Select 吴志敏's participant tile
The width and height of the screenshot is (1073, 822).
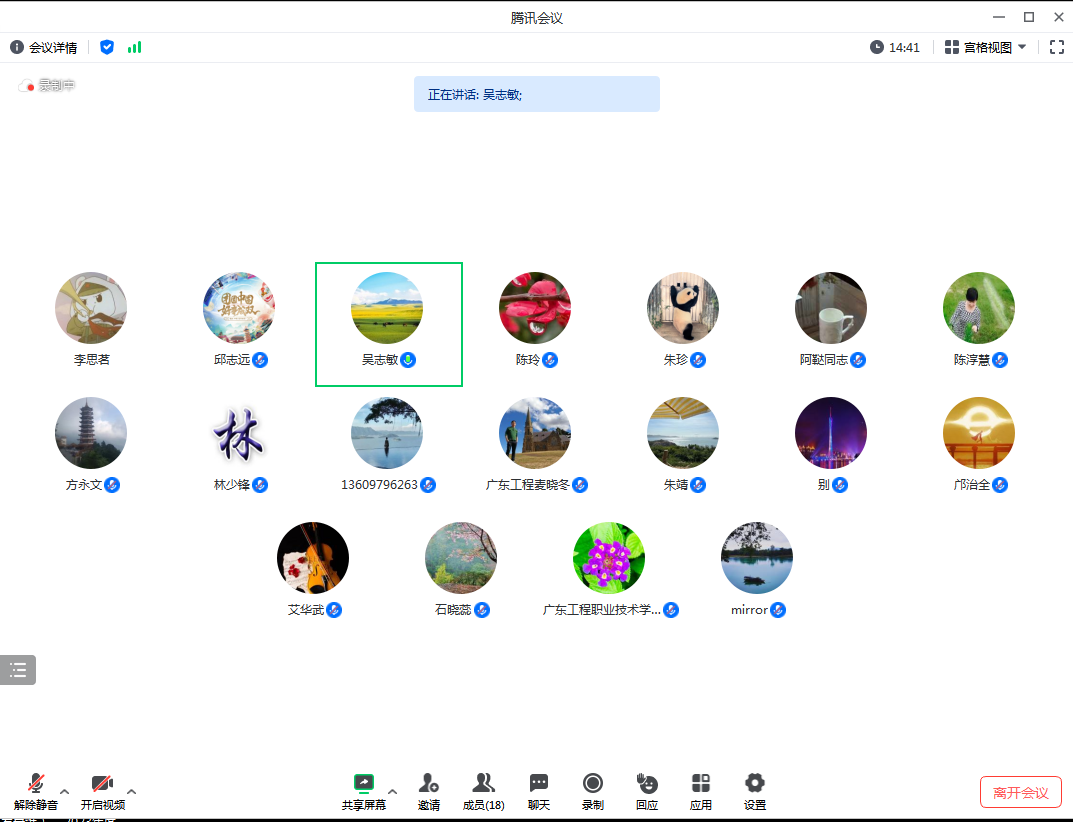pos(388,323)
